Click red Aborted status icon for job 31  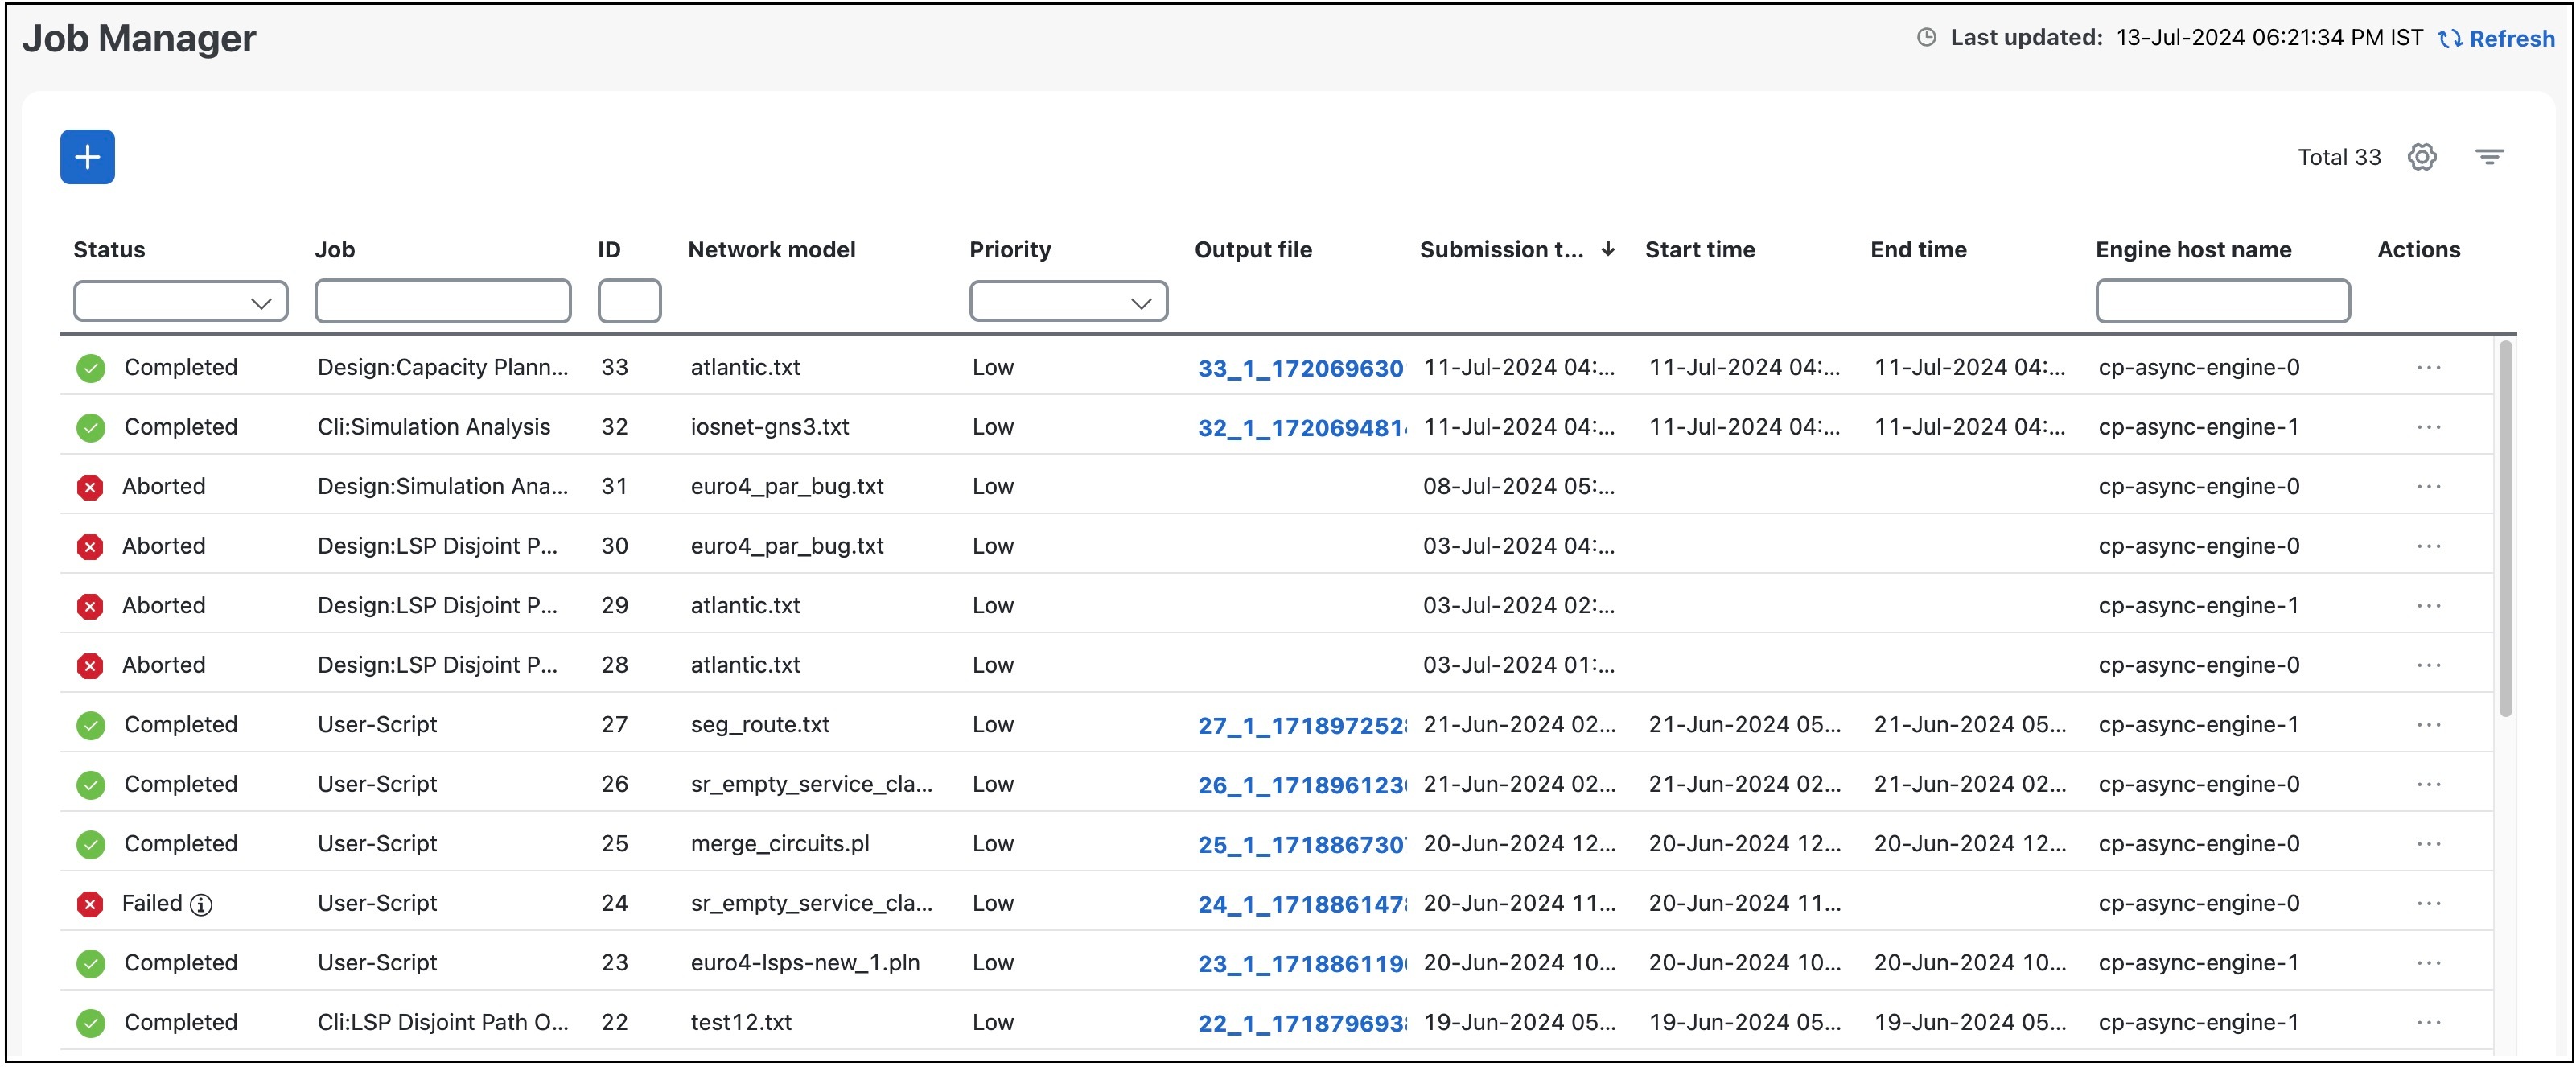pos(90,487)
